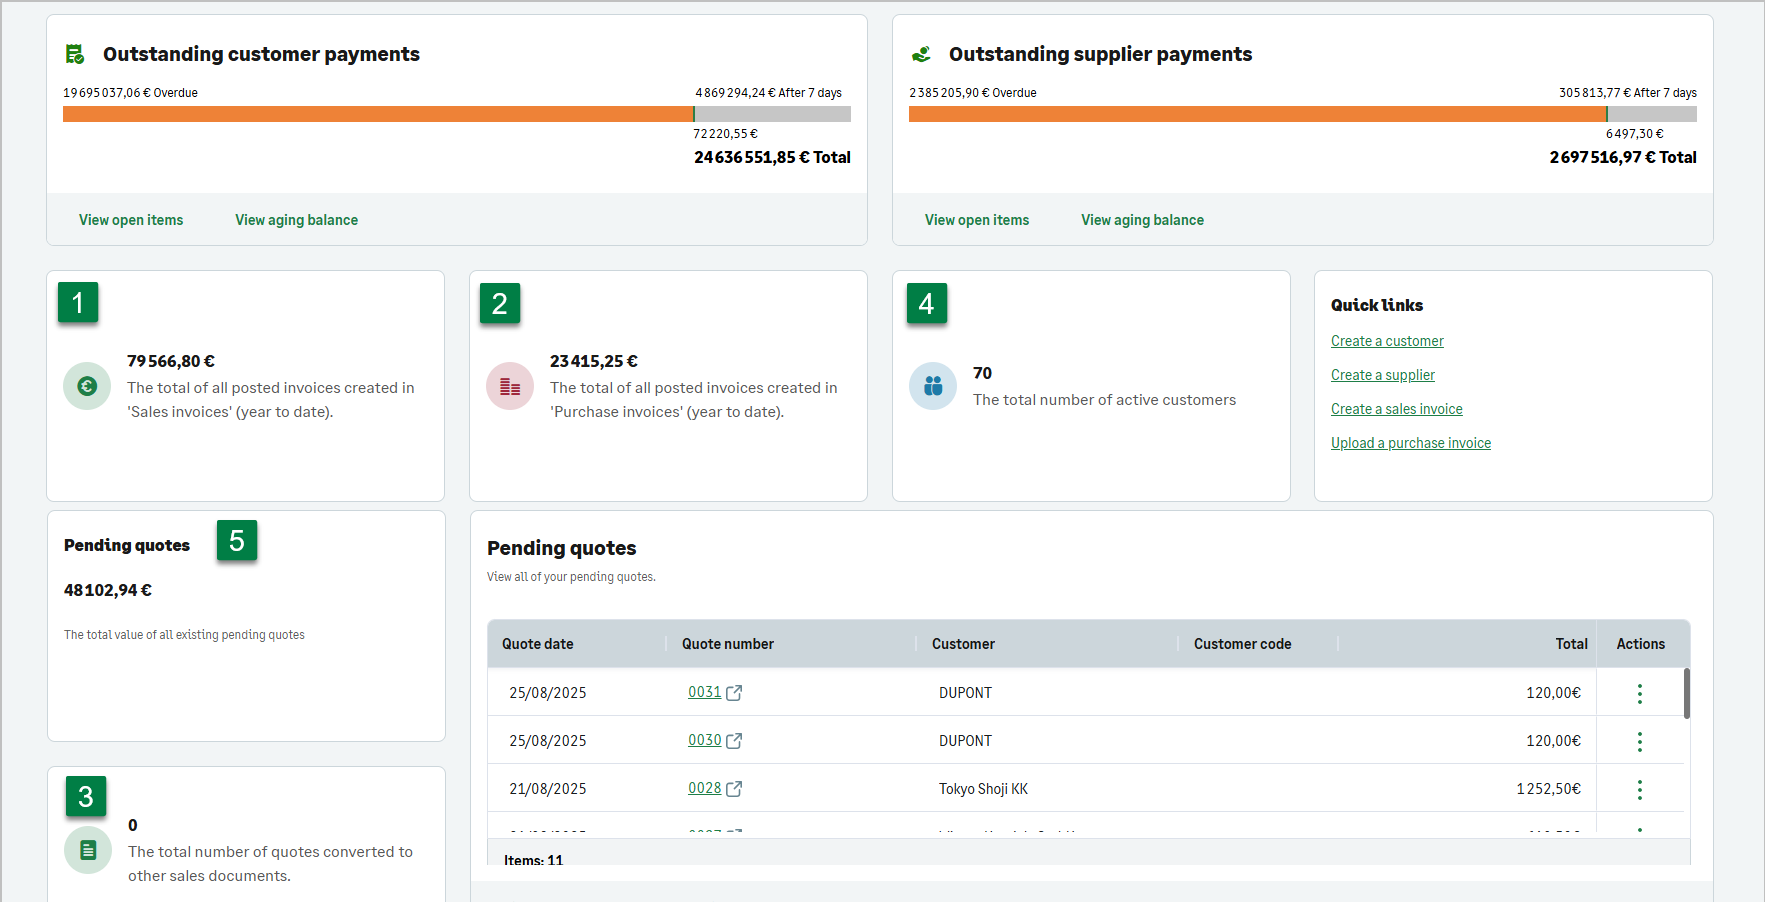Screen dimensions: 1765x902
Task: Open quote 0028 via external link icon
Action: click(734, 789)
